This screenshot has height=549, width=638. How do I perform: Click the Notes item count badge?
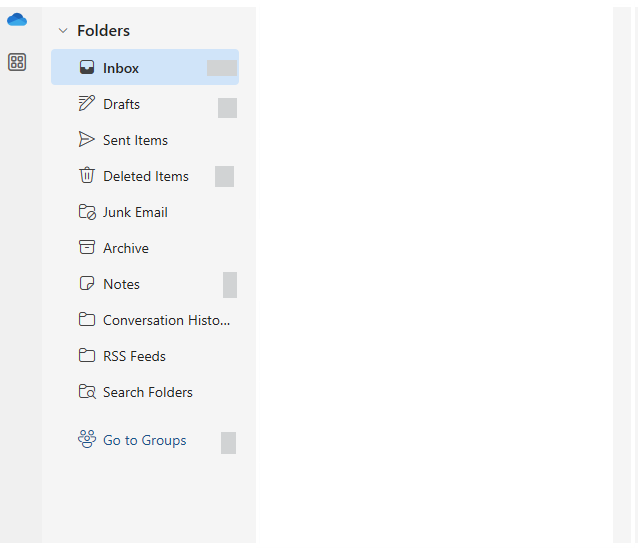[230, 285]
